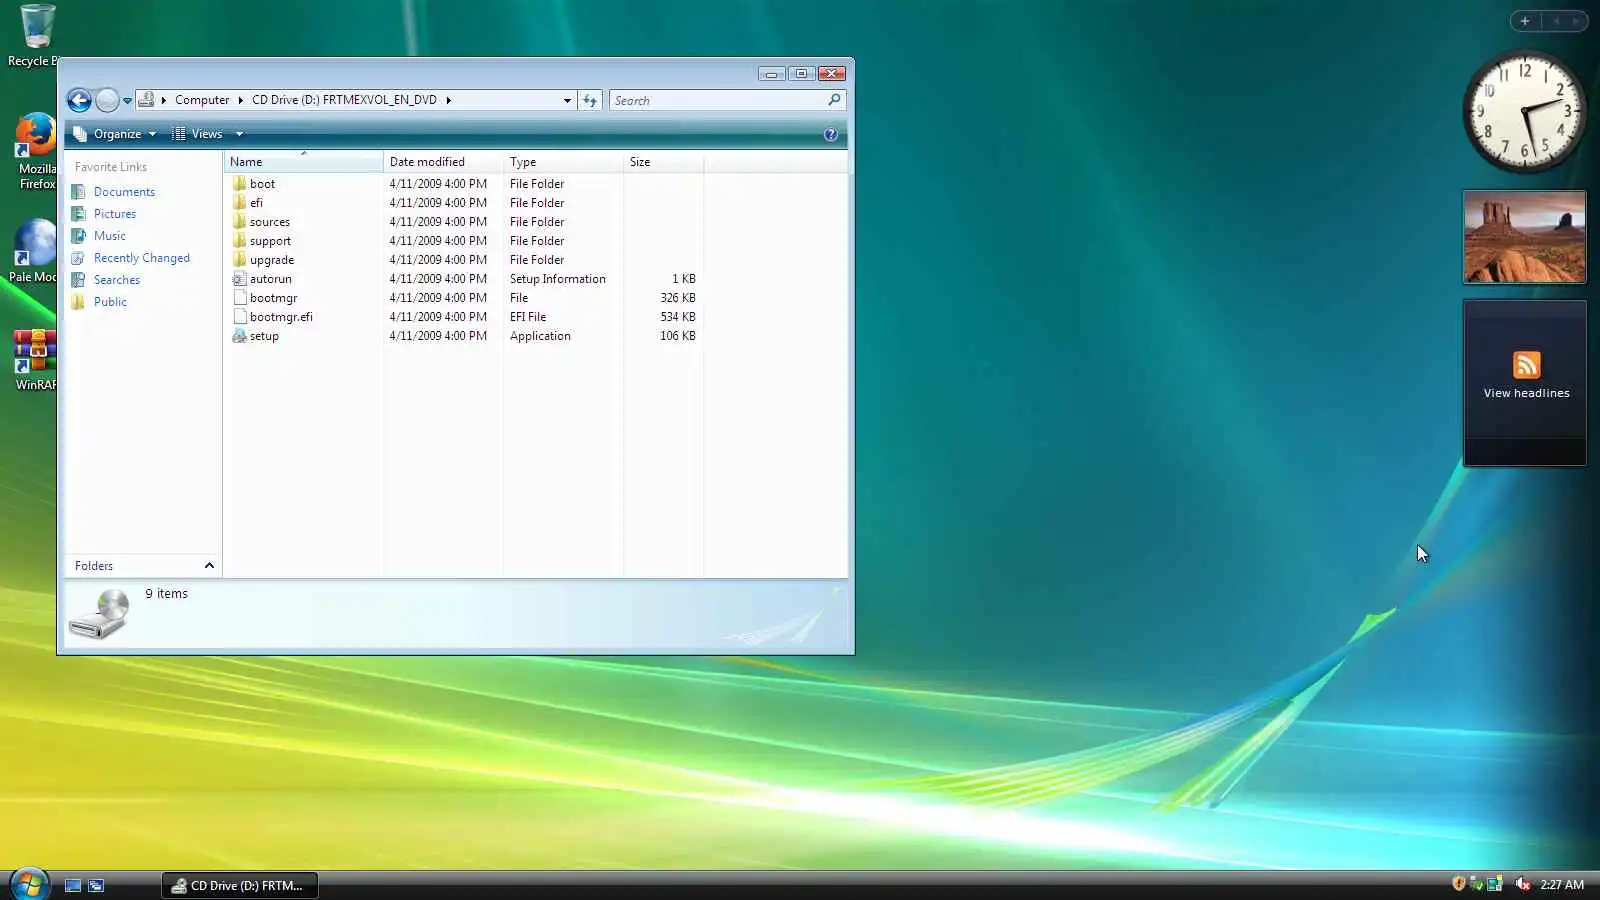Select the support folder icon
This screenshot has height=900, width=1600.
pos(239,241)
